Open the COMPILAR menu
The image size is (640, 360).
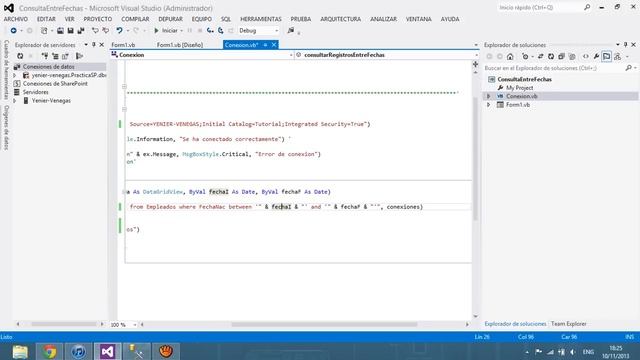coord(135,19)
